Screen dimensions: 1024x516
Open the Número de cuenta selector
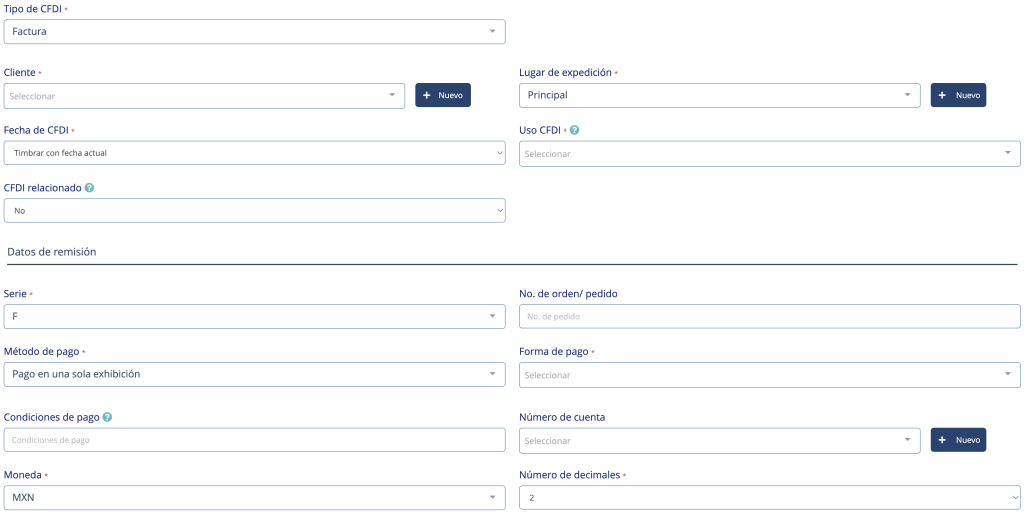[x=719, y=441]
